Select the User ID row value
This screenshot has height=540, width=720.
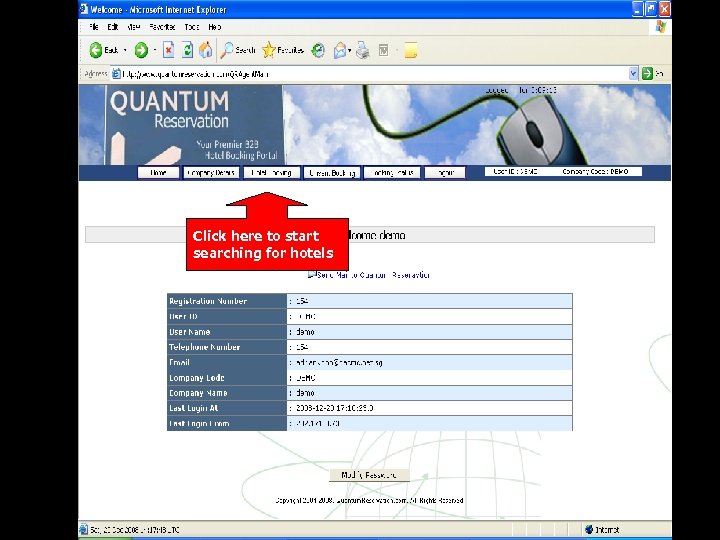305,316
